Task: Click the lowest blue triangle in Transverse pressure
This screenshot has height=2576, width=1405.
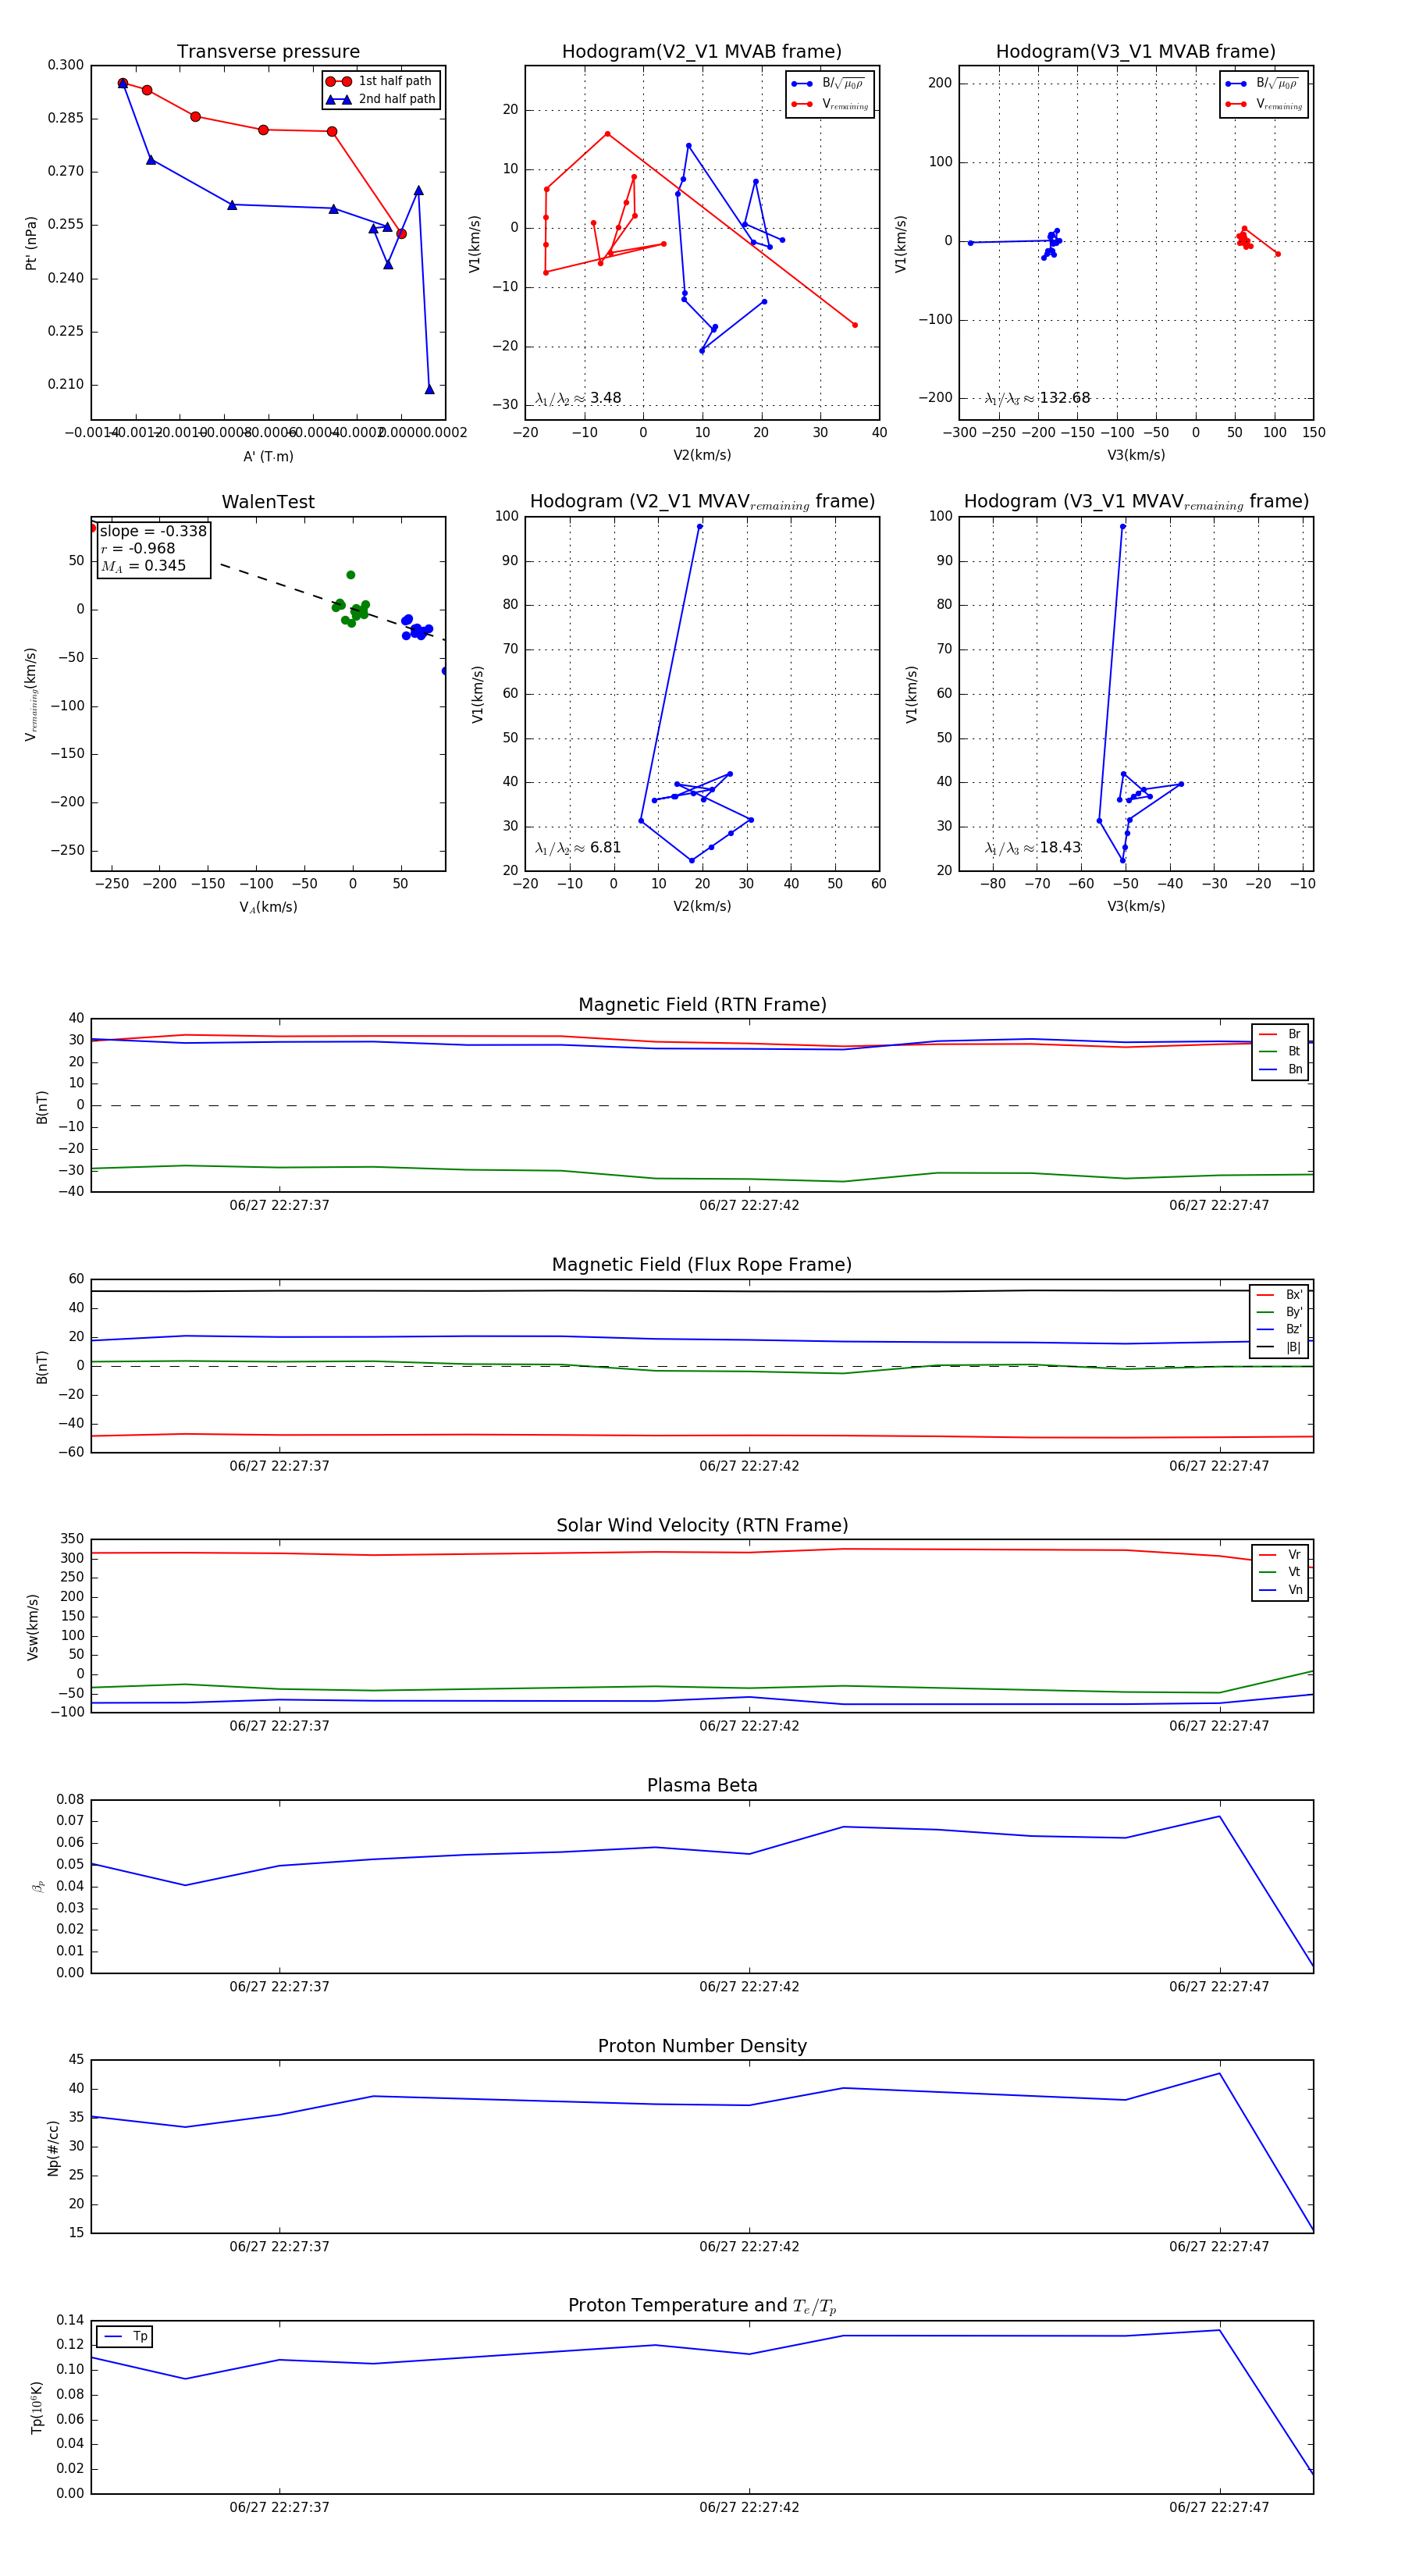Action: [430, 389]
